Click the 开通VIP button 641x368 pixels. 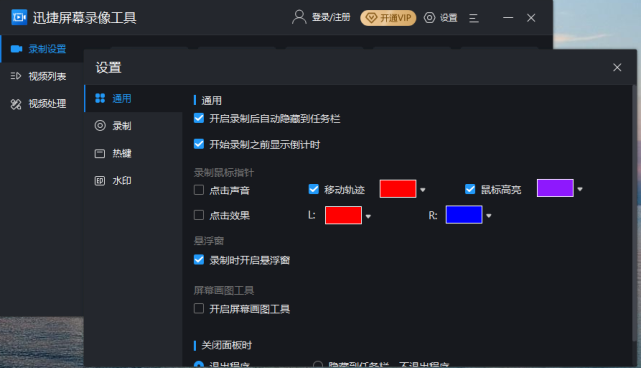388,18
